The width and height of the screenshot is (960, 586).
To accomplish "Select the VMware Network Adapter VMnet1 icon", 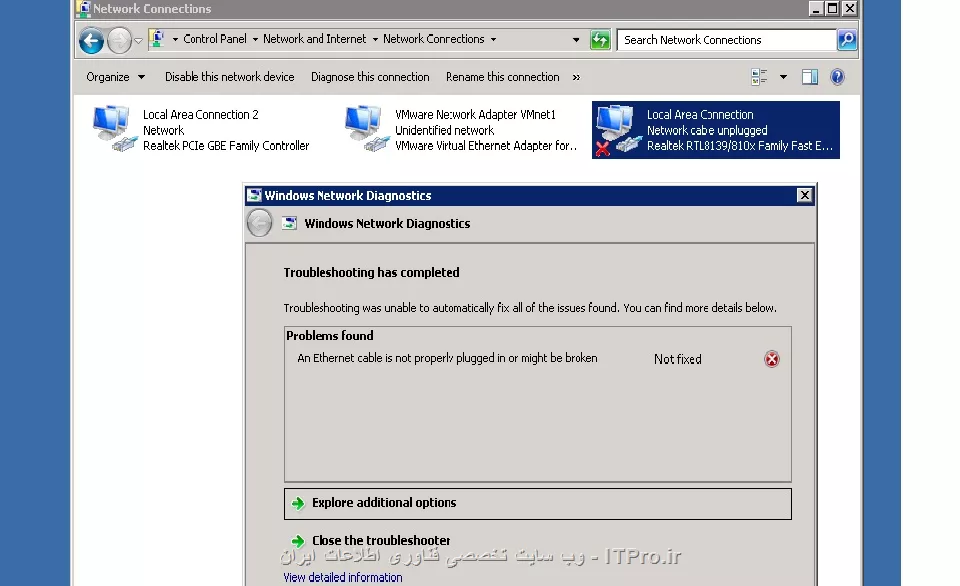I will point(366,129).
